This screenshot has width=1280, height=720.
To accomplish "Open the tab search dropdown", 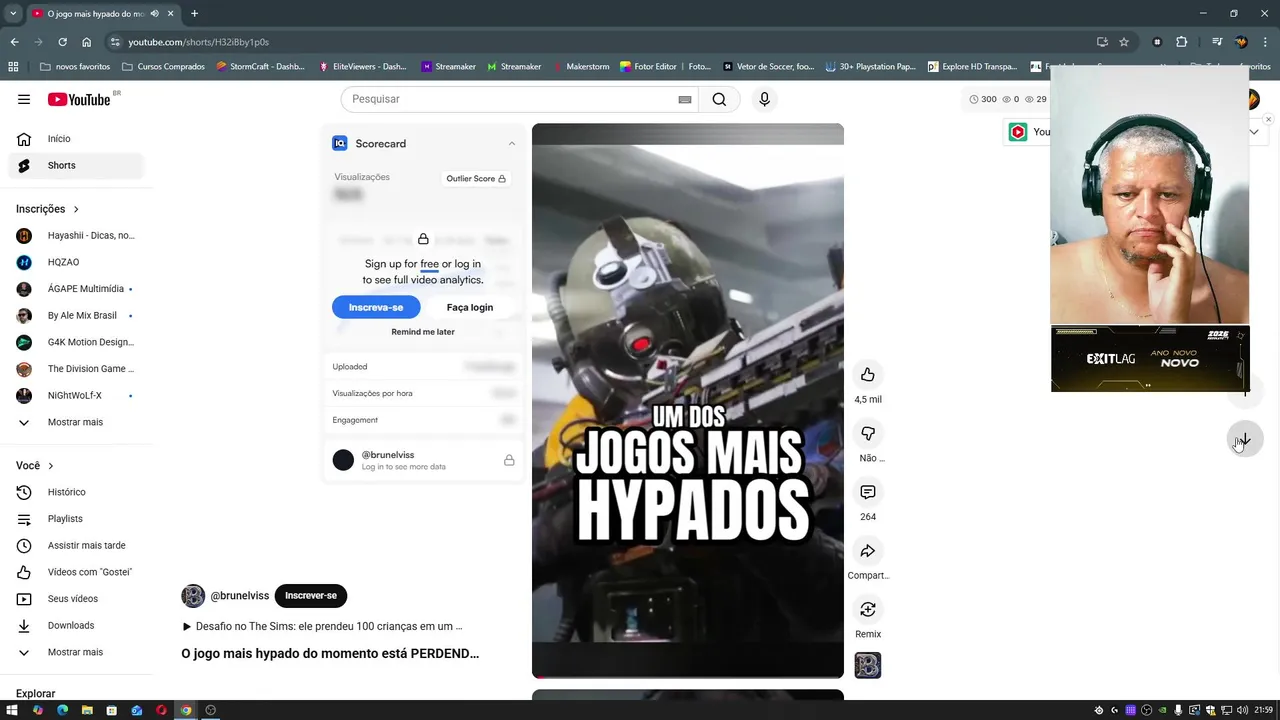I will [x=13, y=14].
